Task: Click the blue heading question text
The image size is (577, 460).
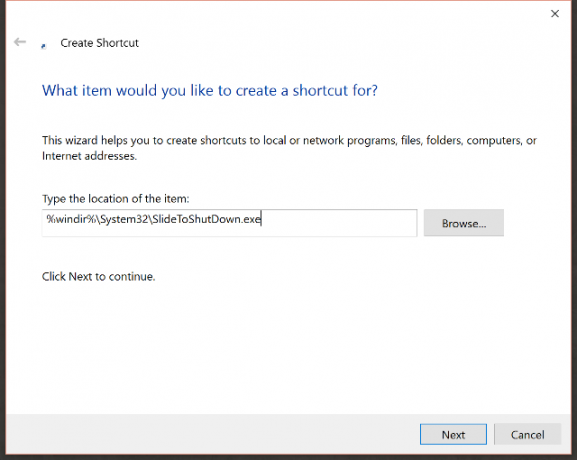Action: (x=210, y=91)
